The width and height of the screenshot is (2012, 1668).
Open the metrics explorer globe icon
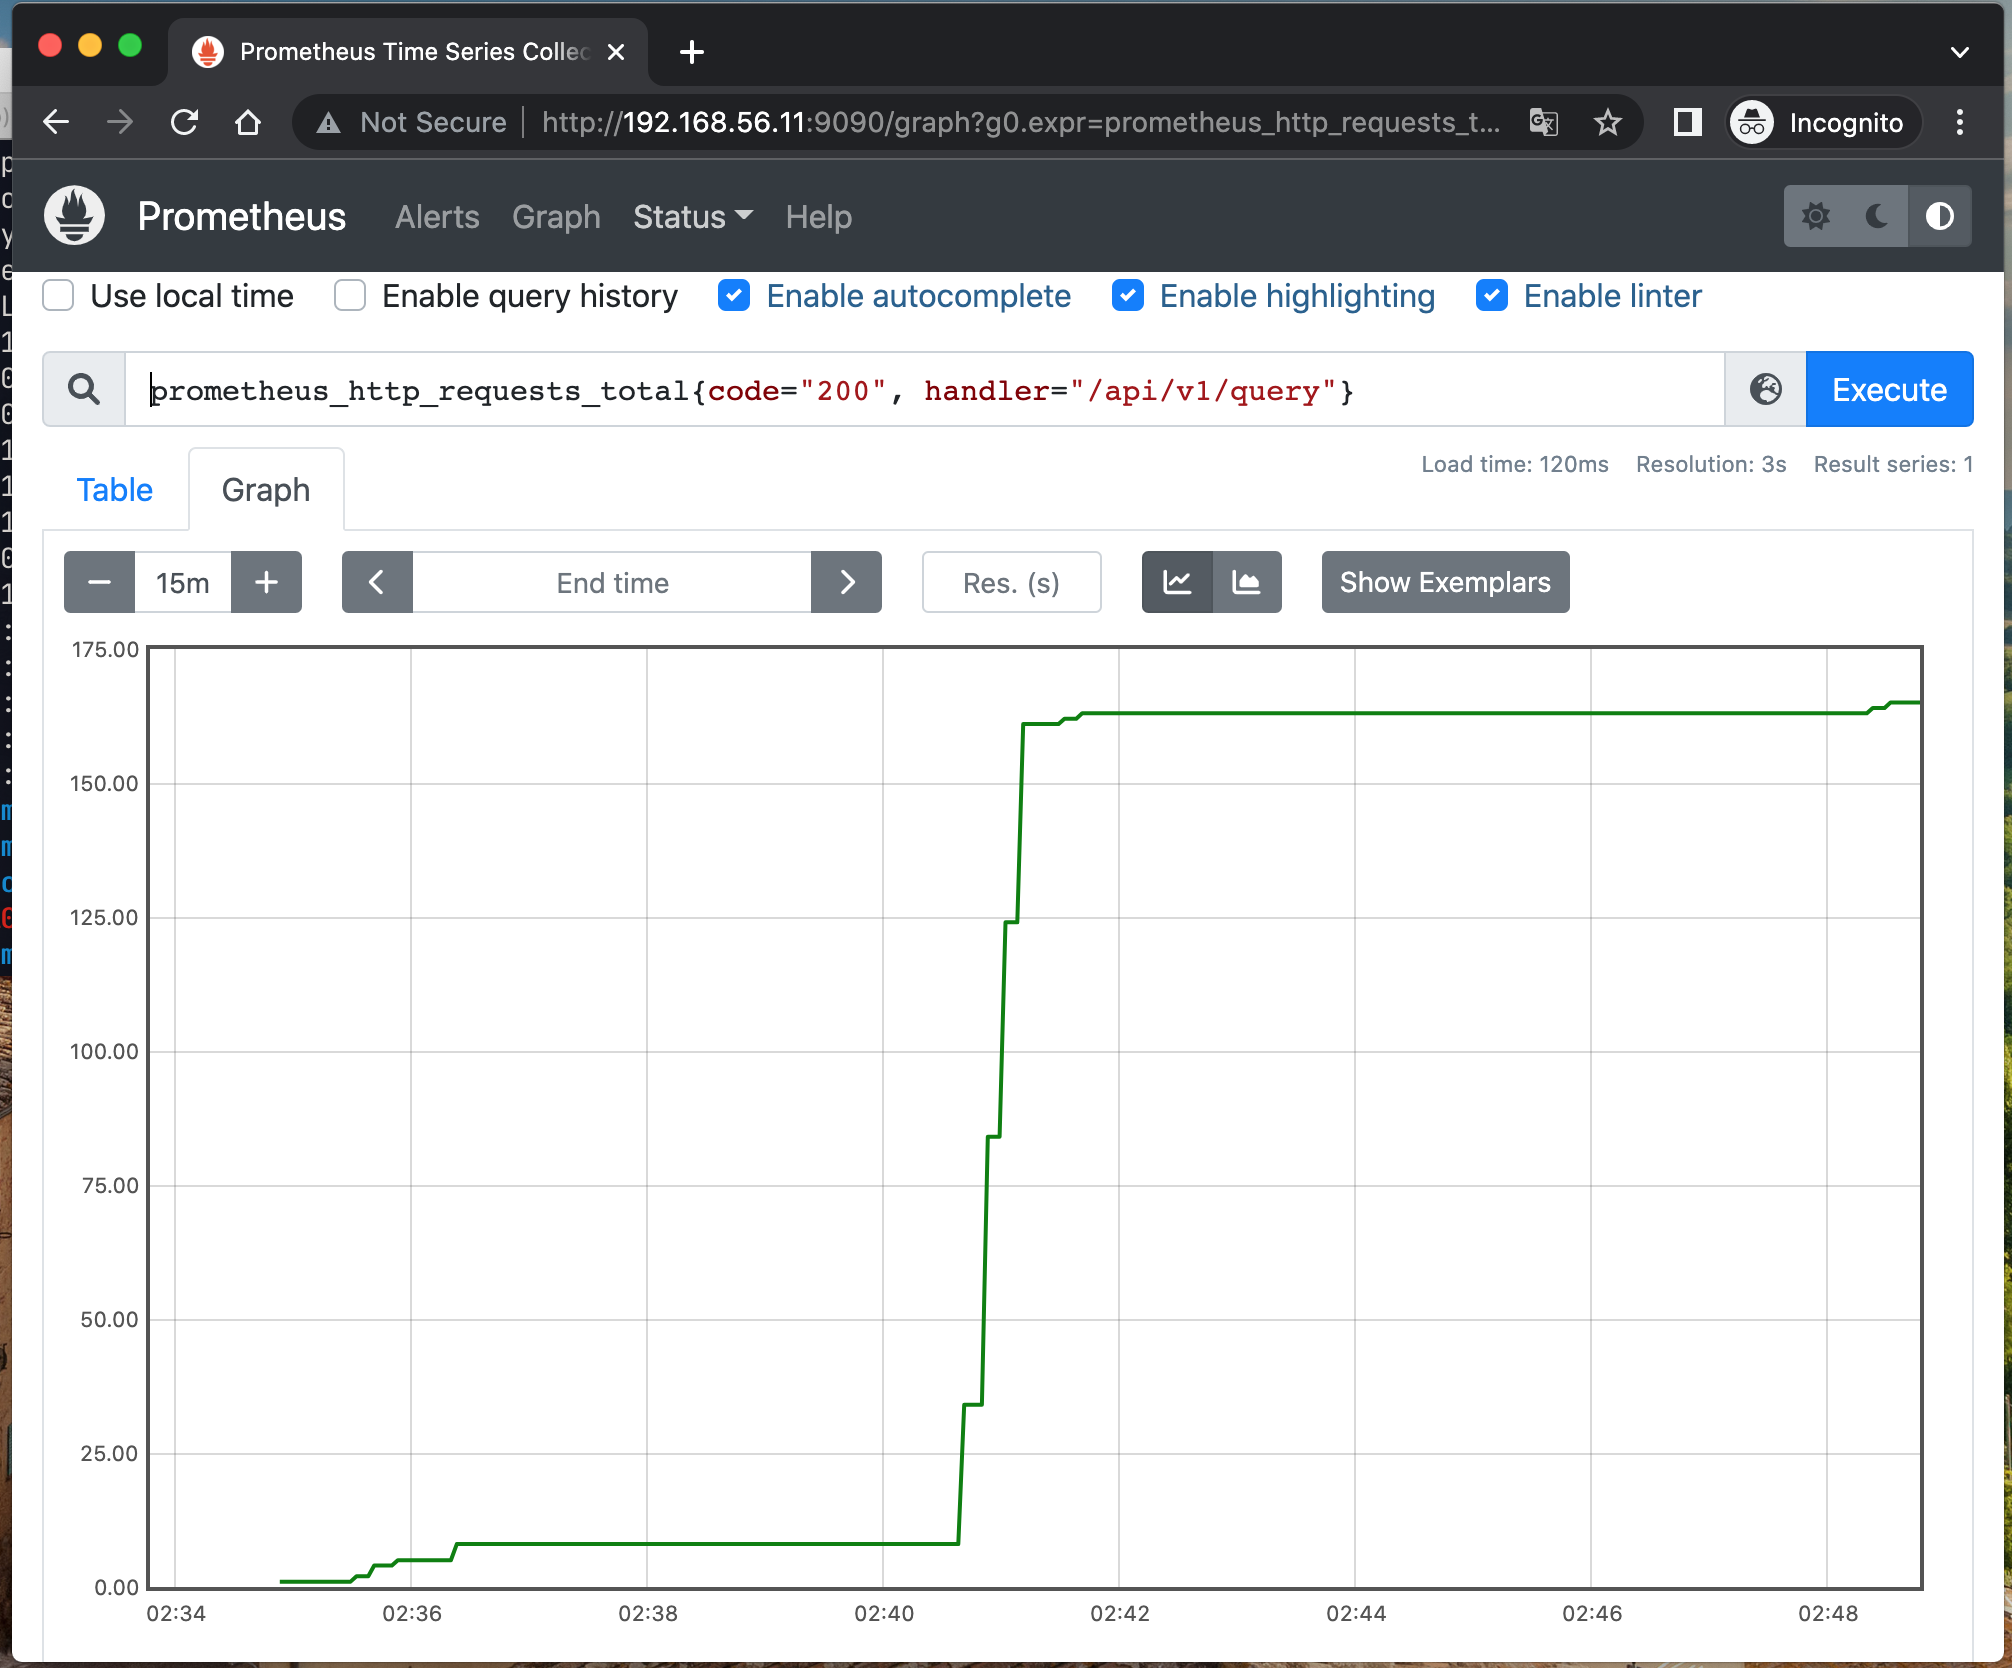click(x=1766, y=389)
